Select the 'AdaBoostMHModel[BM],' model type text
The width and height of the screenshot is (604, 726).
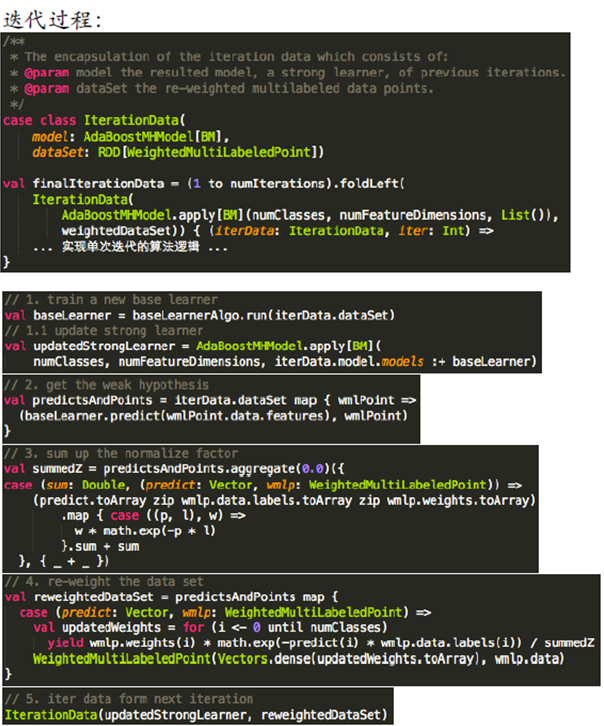(156, 137)
